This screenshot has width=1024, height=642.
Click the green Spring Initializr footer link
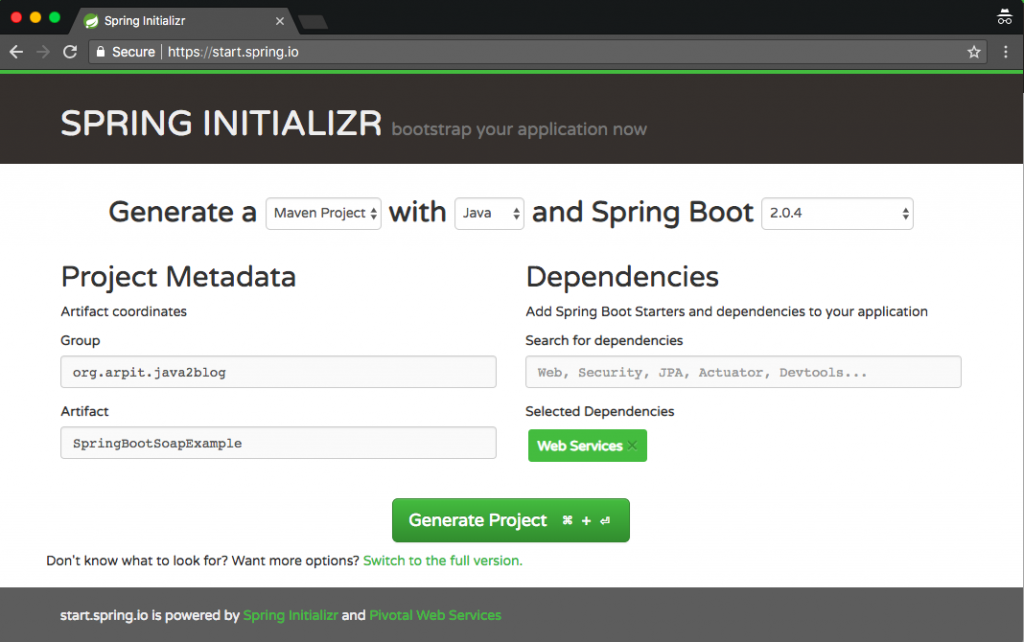pyautogui.click(x=289, y=615)
